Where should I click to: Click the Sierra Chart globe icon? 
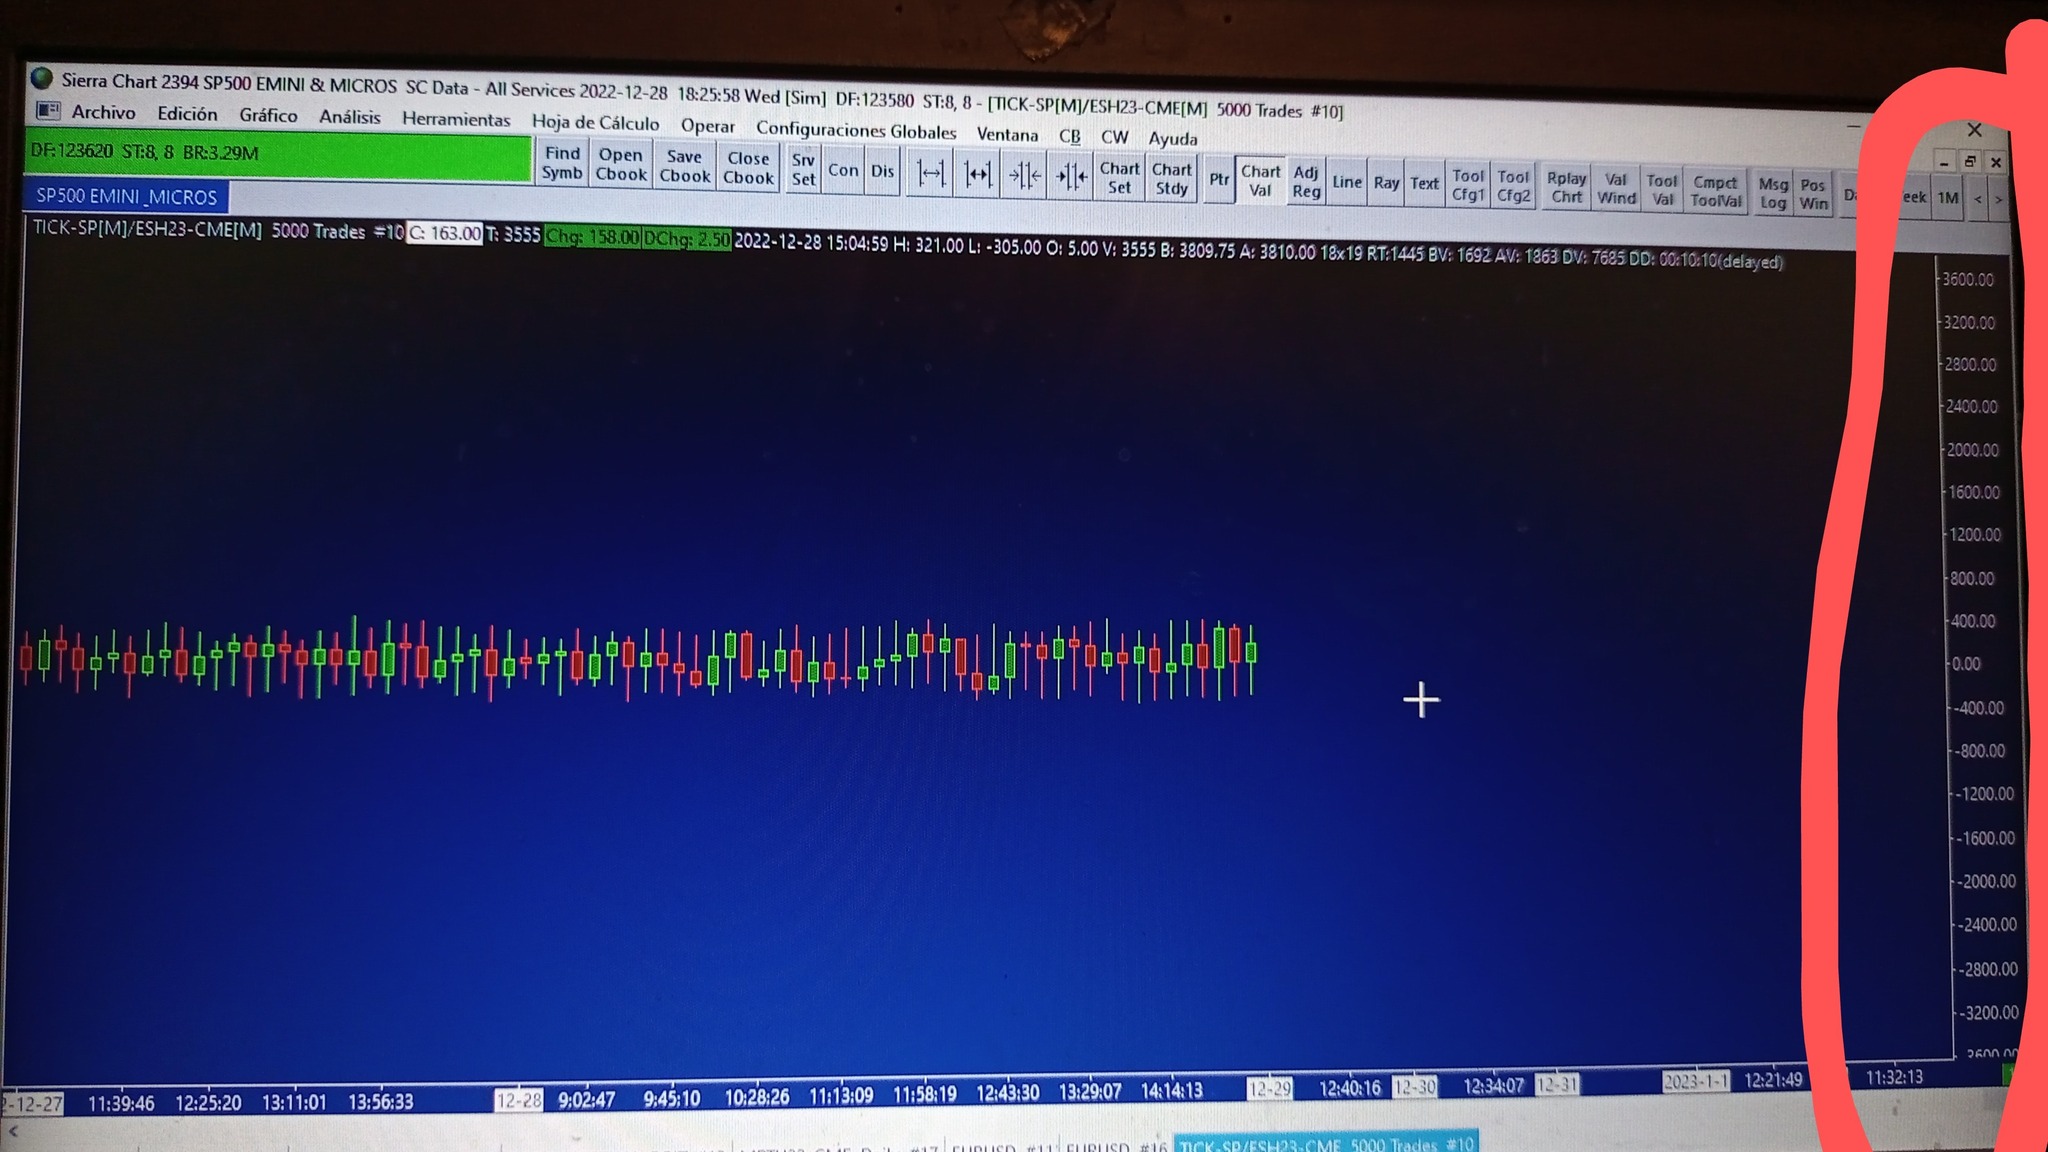coord(41,78)
